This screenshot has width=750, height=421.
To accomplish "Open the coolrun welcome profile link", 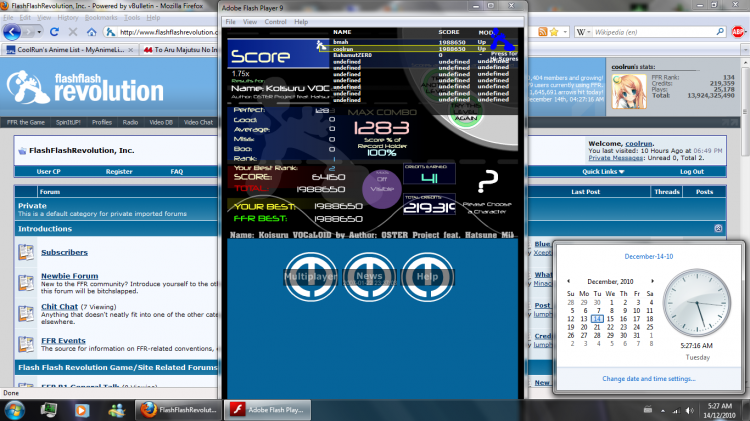I will click(x=639, y=144).
